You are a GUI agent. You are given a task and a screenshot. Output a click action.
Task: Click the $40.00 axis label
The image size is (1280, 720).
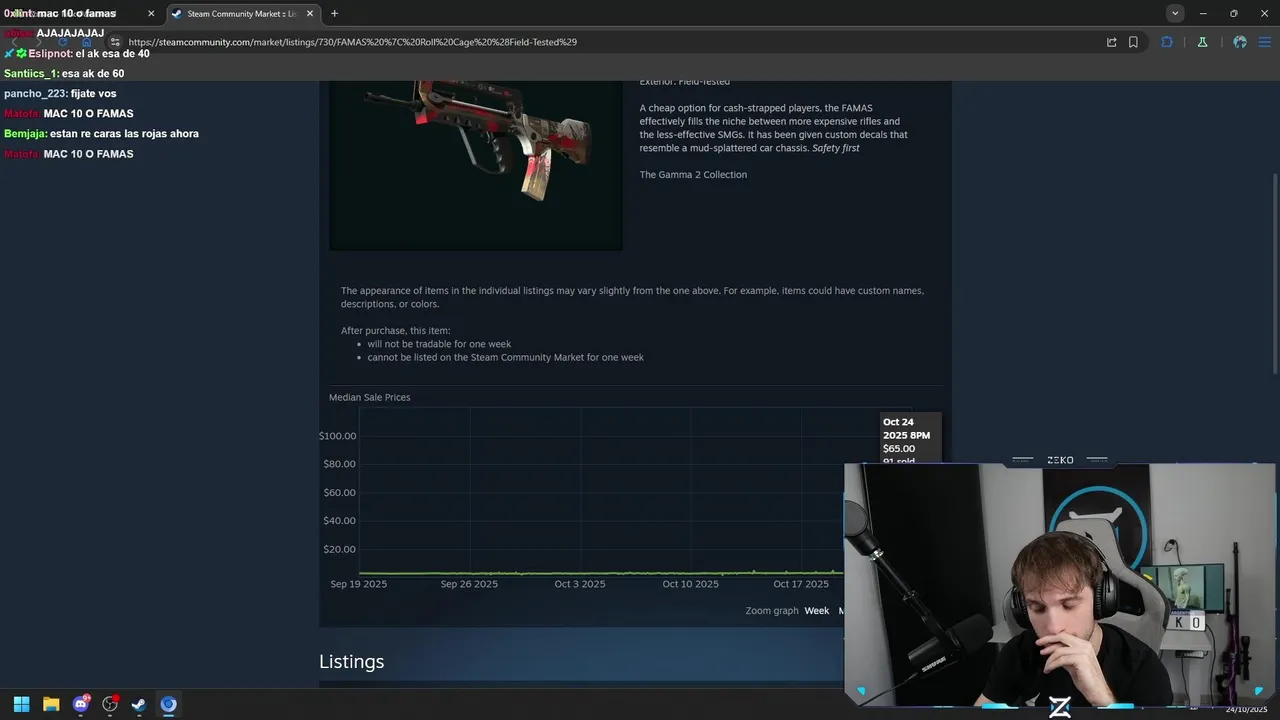click(340, 520)
